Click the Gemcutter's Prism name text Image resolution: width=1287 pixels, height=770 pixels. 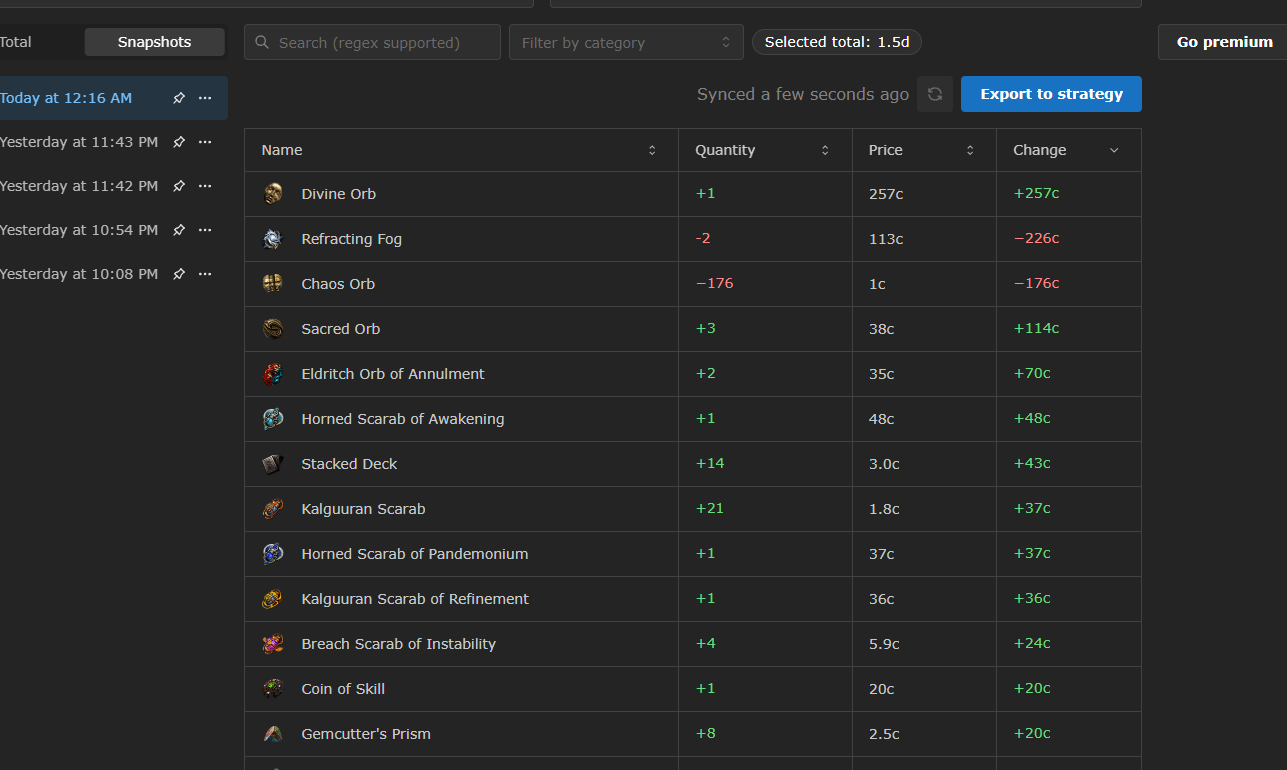coord(366,734)
